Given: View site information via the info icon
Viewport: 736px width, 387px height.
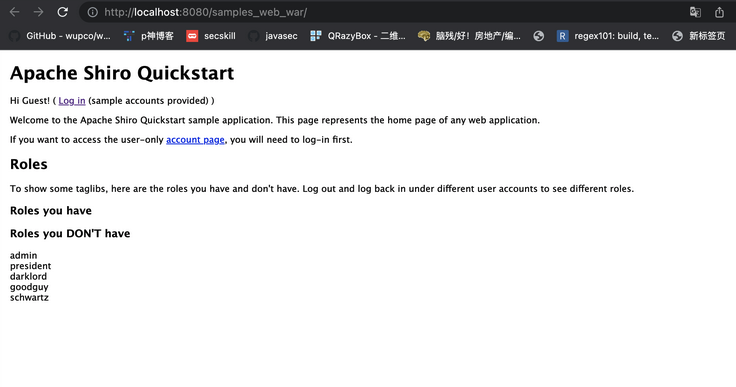Looking at the screenshot, I should (x=92, y=12).
